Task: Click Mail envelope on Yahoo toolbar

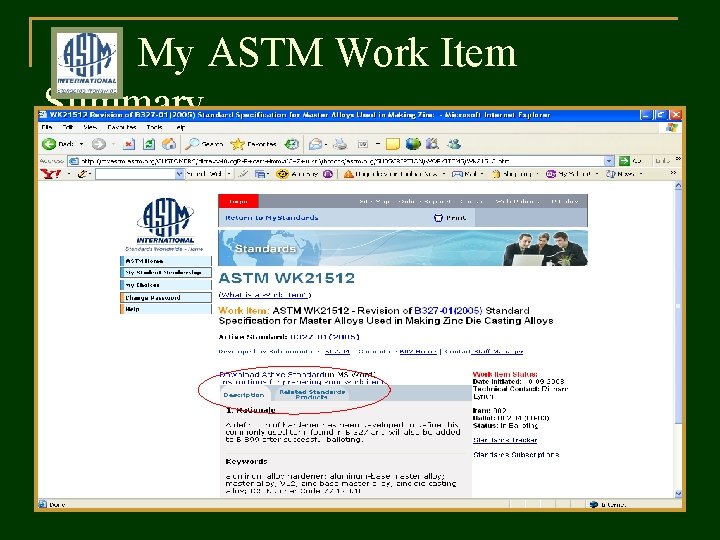Action: [457, 174]
